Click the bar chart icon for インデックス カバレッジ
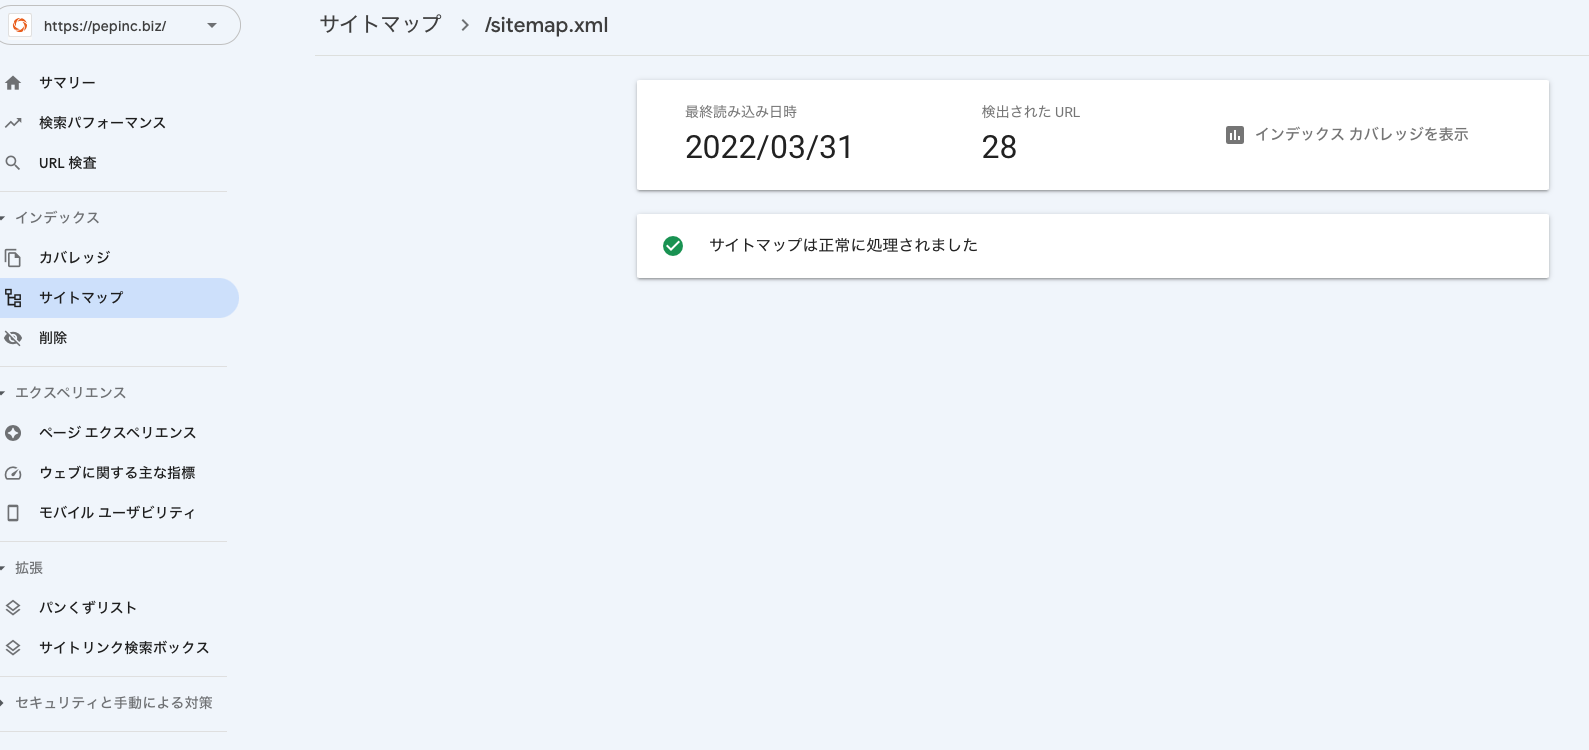The height and width of the screenshot is (750, 1589). click(1235, 135)
